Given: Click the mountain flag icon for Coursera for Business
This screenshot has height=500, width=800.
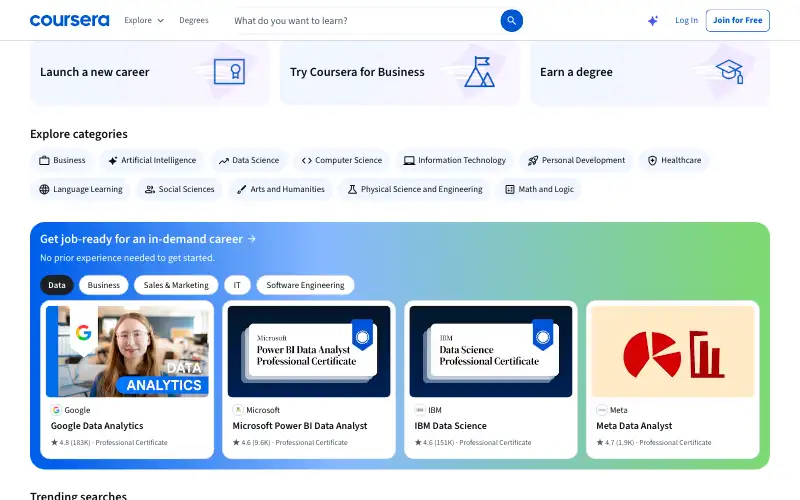Looking at the screenshot, I should click(479, 71).
